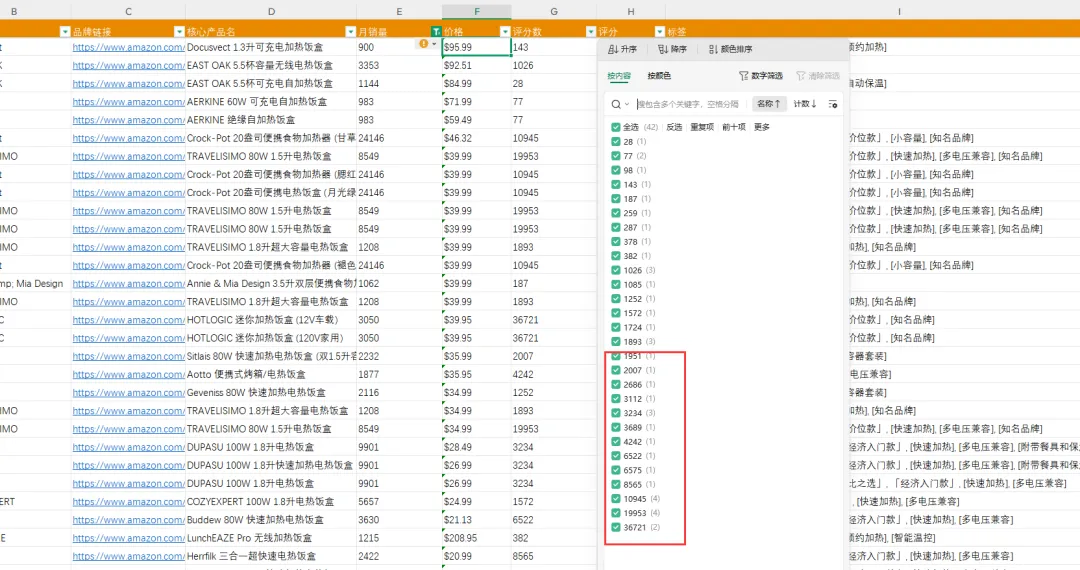
Task: Click 前十项 top ten option
Action: (x=734, y=127)
